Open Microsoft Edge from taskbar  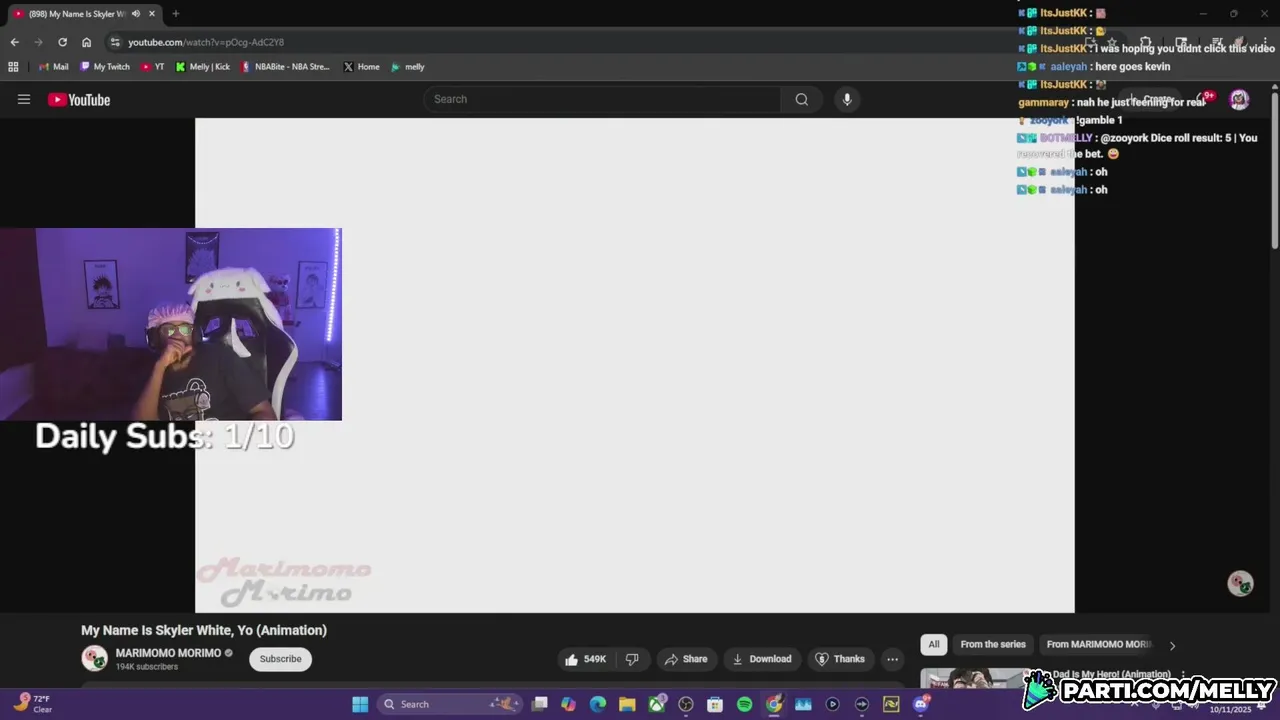598,704
